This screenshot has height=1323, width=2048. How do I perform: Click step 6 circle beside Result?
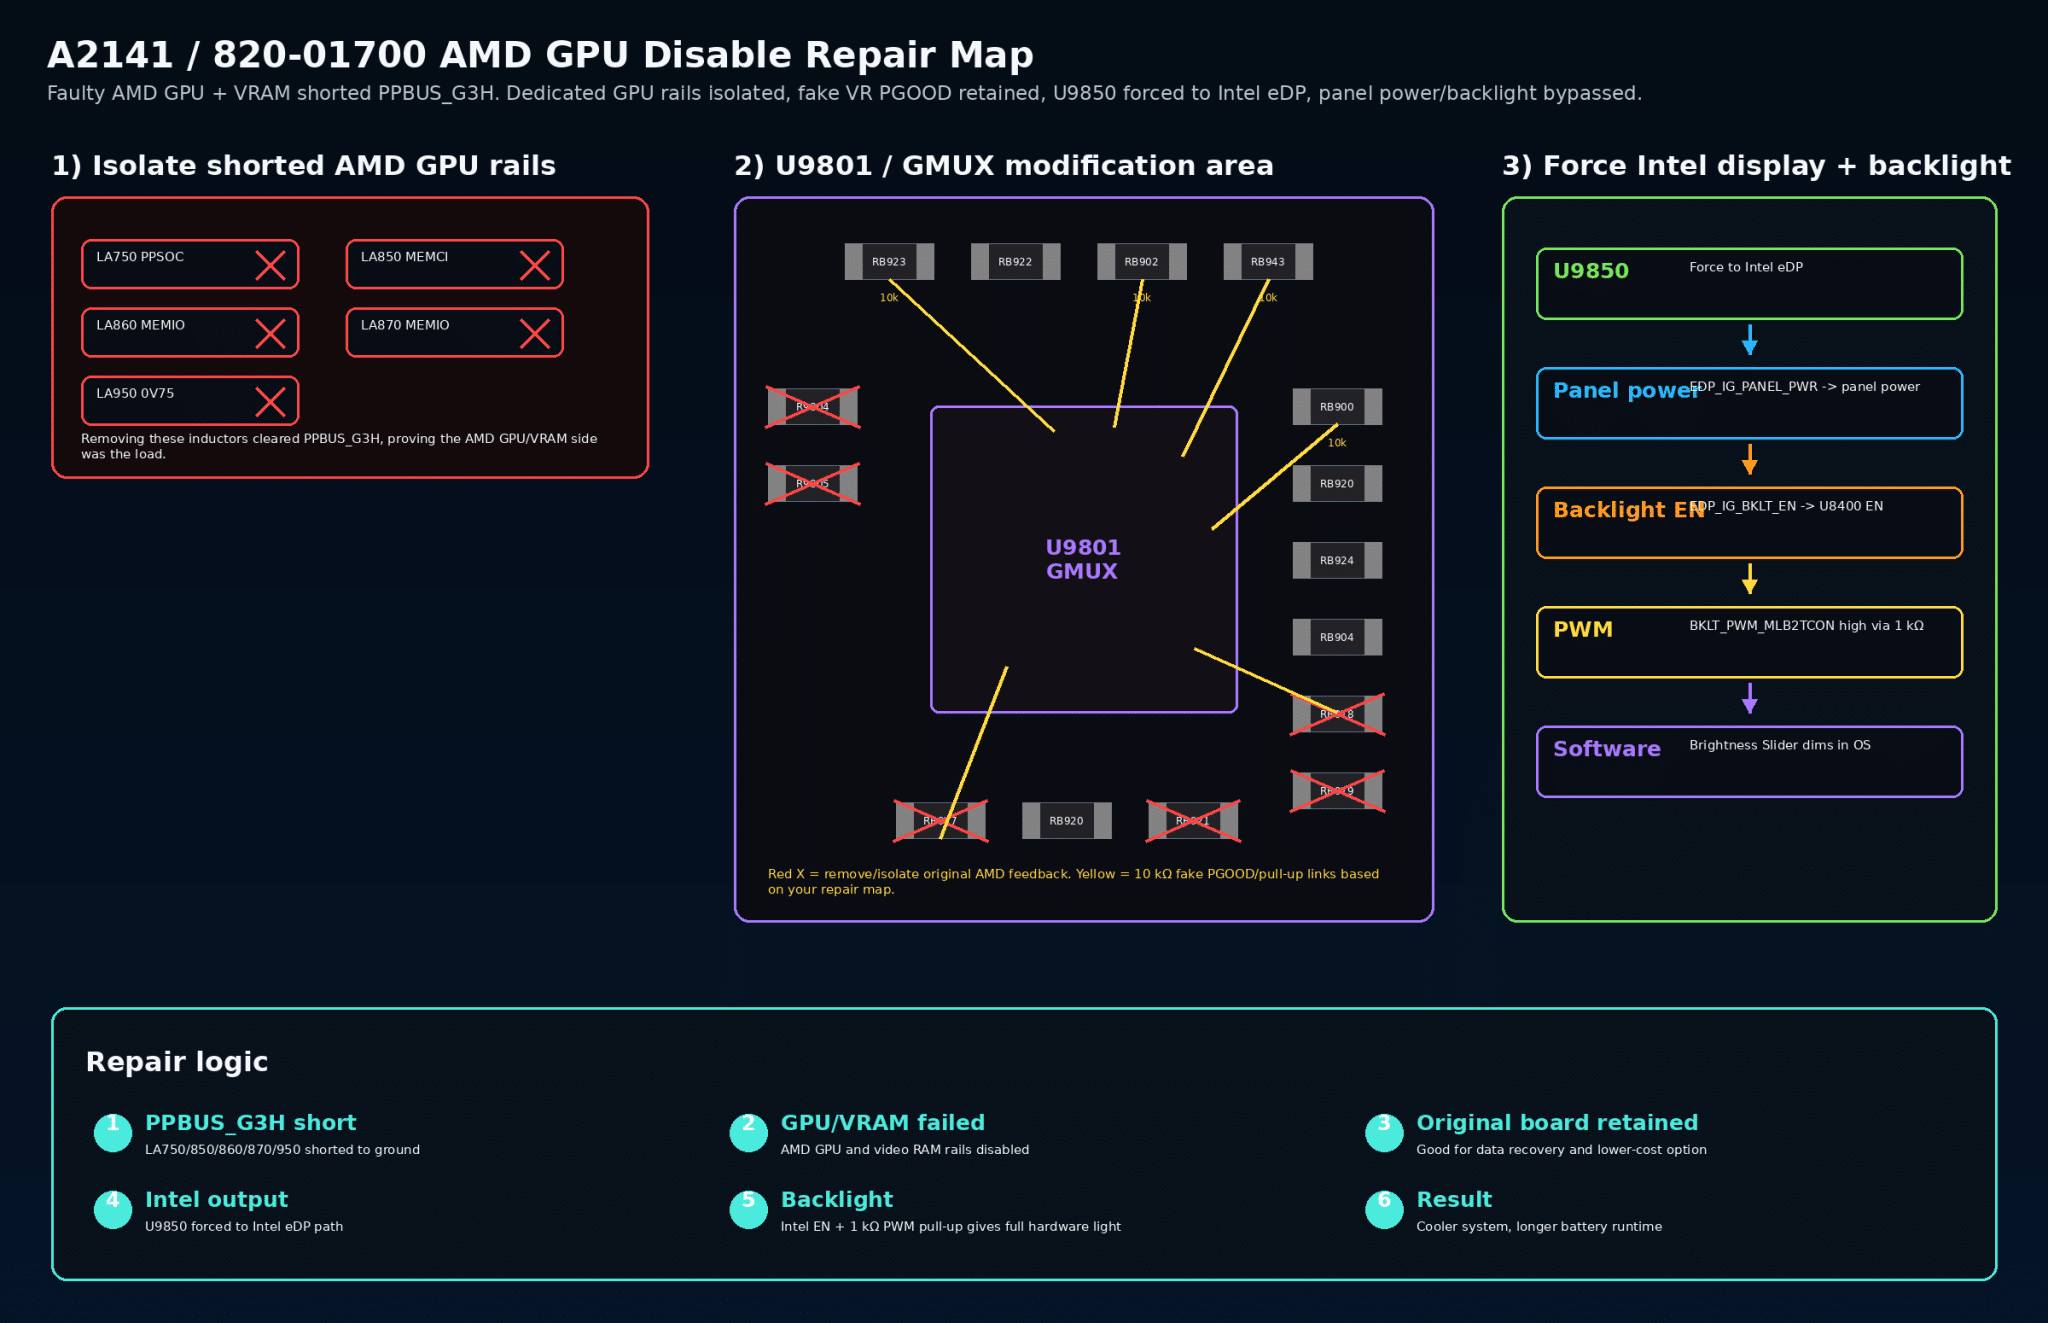click(x=1384, y=1209)
